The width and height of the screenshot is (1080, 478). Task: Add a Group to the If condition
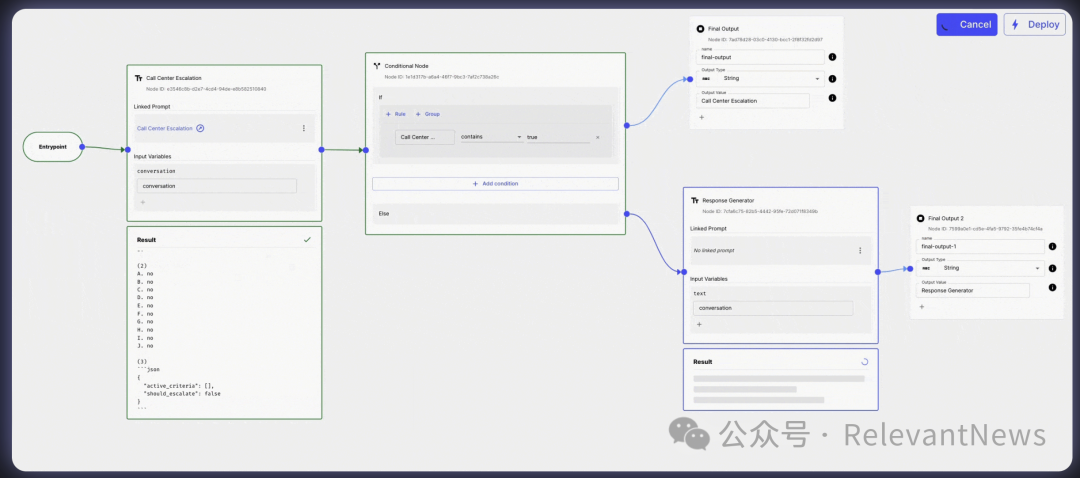(428, 114)
